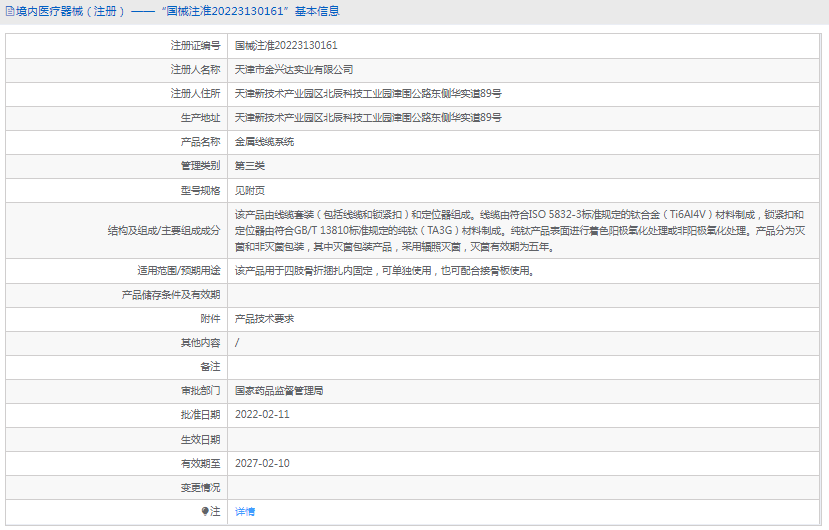Click the 适用范围/预期用途 label
The height and width of the screenshot is (530, 829).
179,271
